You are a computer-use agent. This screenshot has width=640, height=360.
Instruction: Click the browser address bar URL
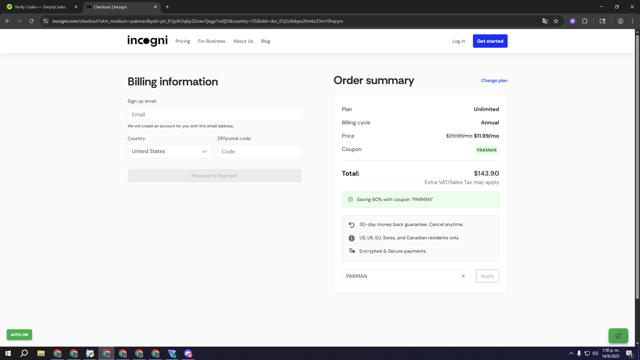[198, 21]
